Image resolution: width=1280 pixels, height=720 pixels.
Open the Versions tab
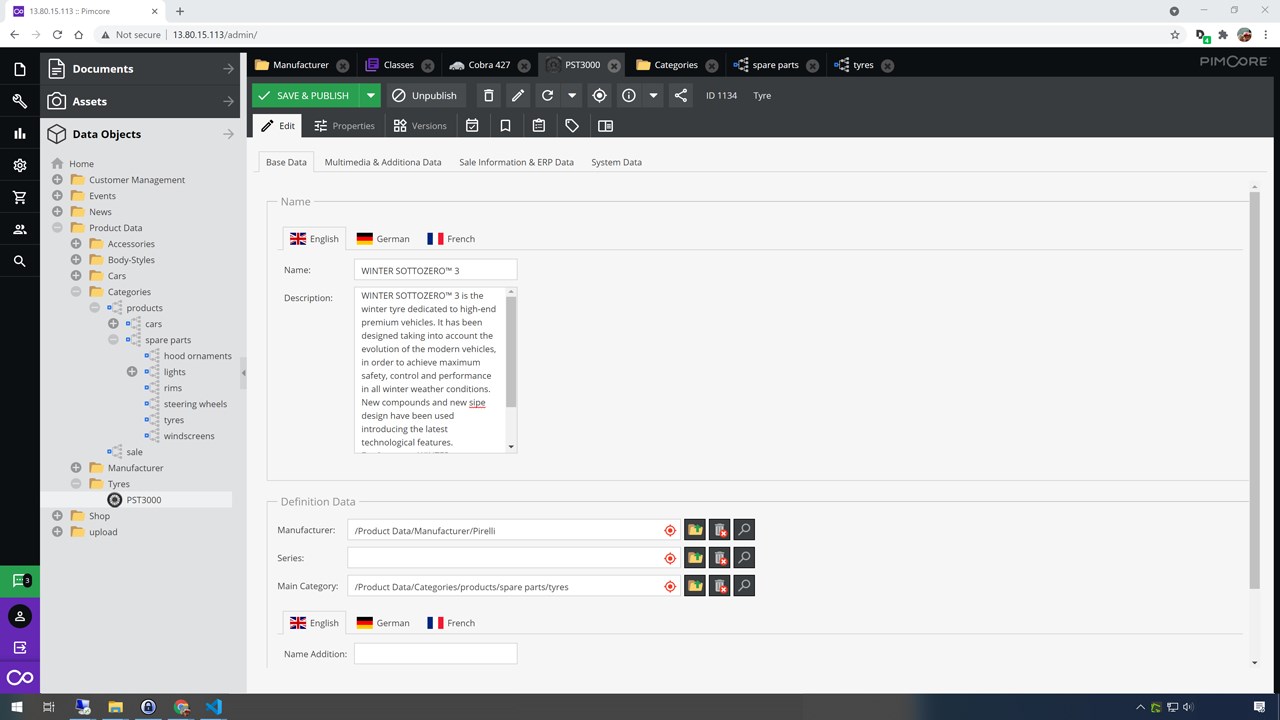420,126
